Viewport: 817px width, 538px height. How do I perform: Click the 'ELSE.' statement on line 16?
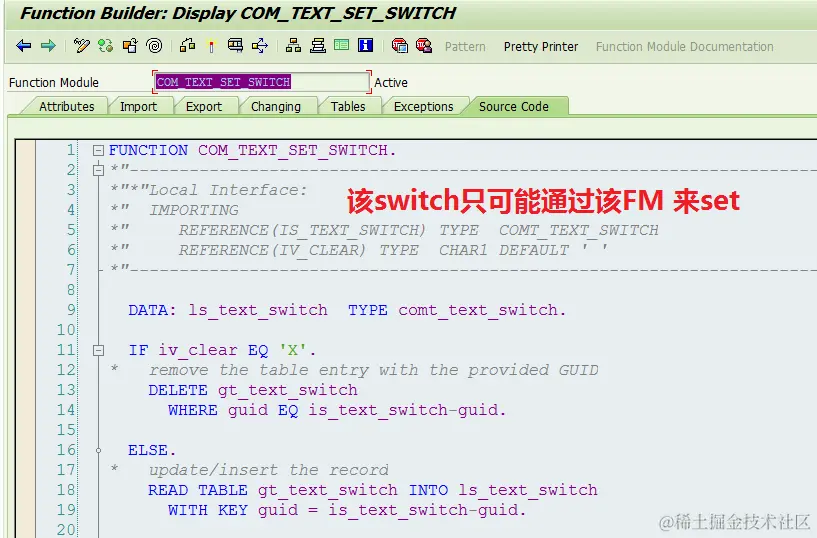[x=152, y=450]
